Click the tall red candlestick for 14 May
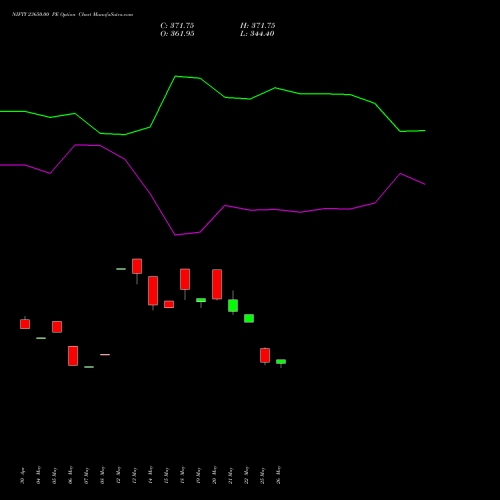Screen dimensions: 500x500 point(153,291)
